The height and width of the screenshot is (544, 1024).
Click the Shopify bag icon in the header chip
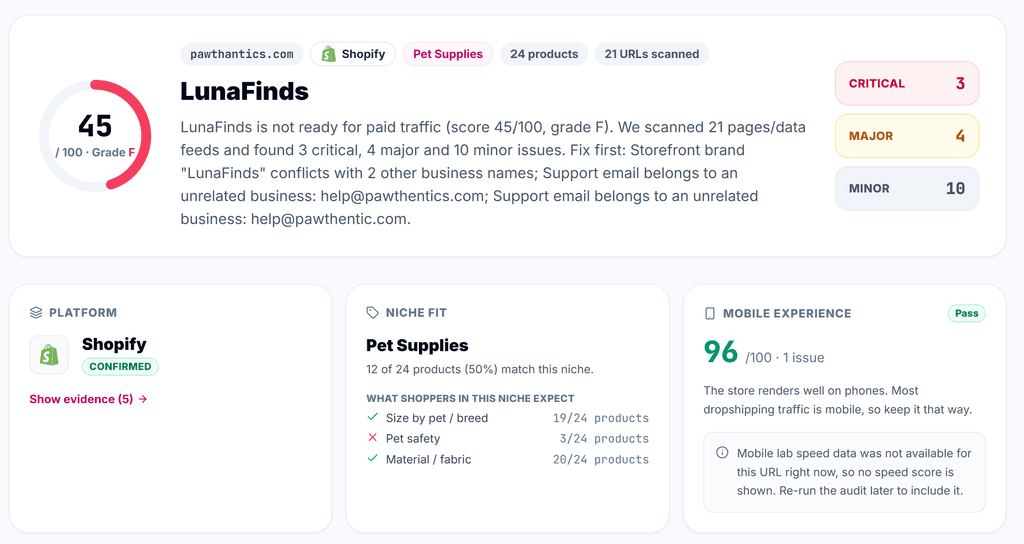pos(328,54)
